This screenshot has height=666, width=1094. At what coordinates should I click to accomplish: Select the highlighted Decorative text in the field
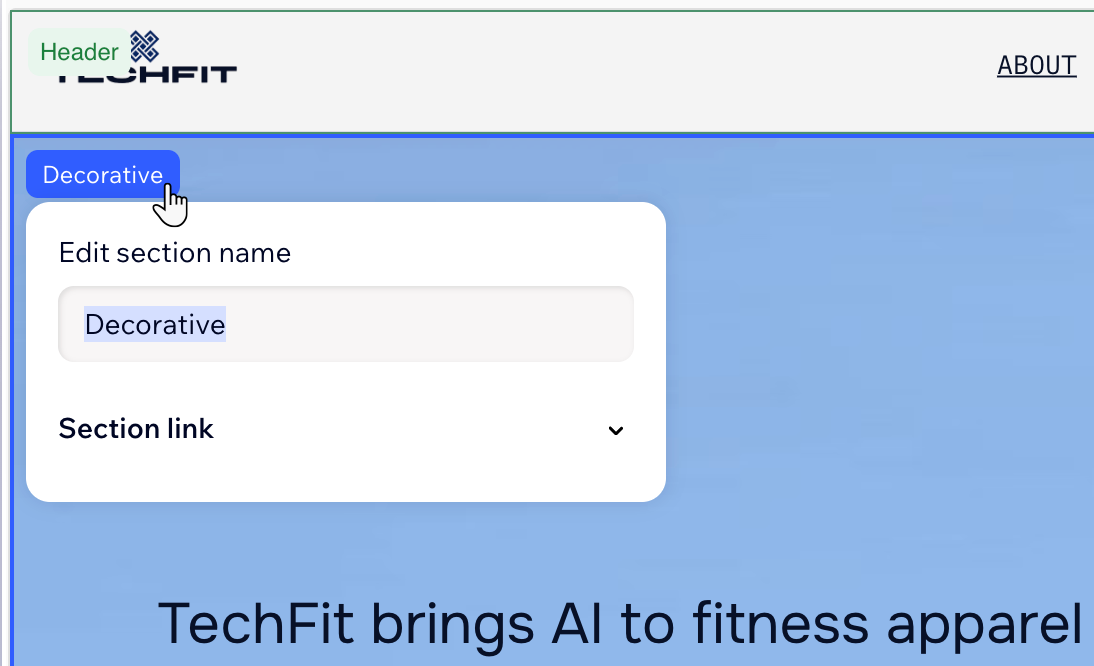[x=154, y=324]
